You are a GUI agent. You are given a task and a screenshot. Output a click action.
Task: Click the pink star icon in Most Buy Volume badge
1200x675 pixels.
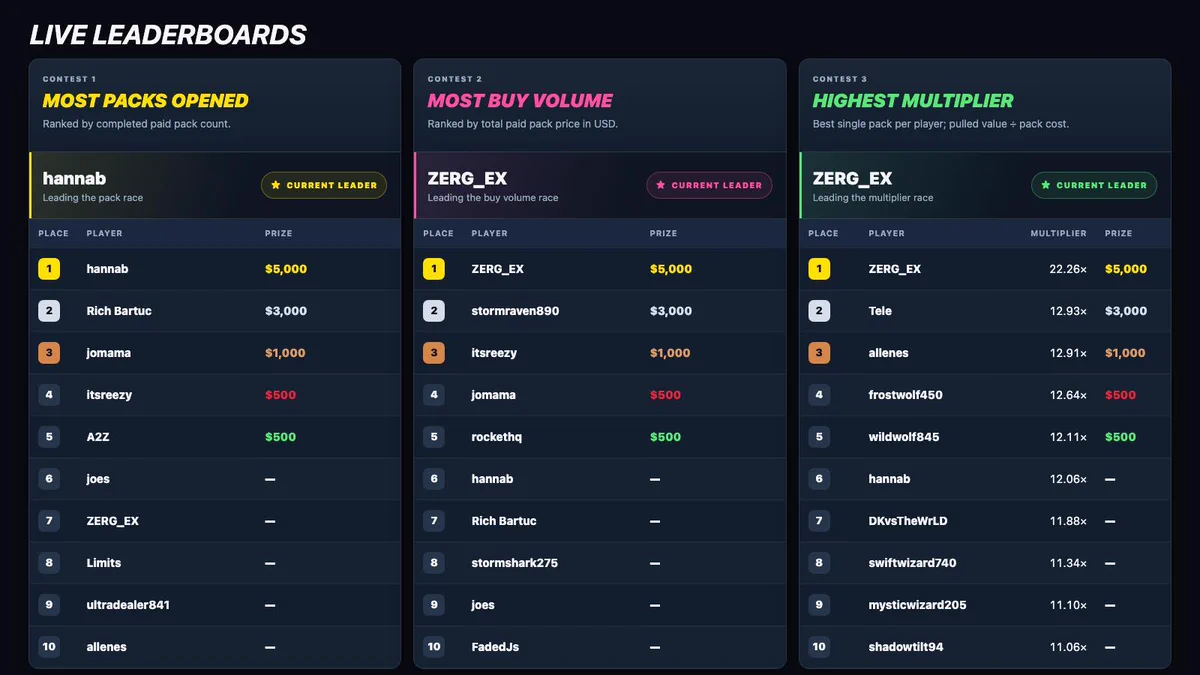(661, 185)
